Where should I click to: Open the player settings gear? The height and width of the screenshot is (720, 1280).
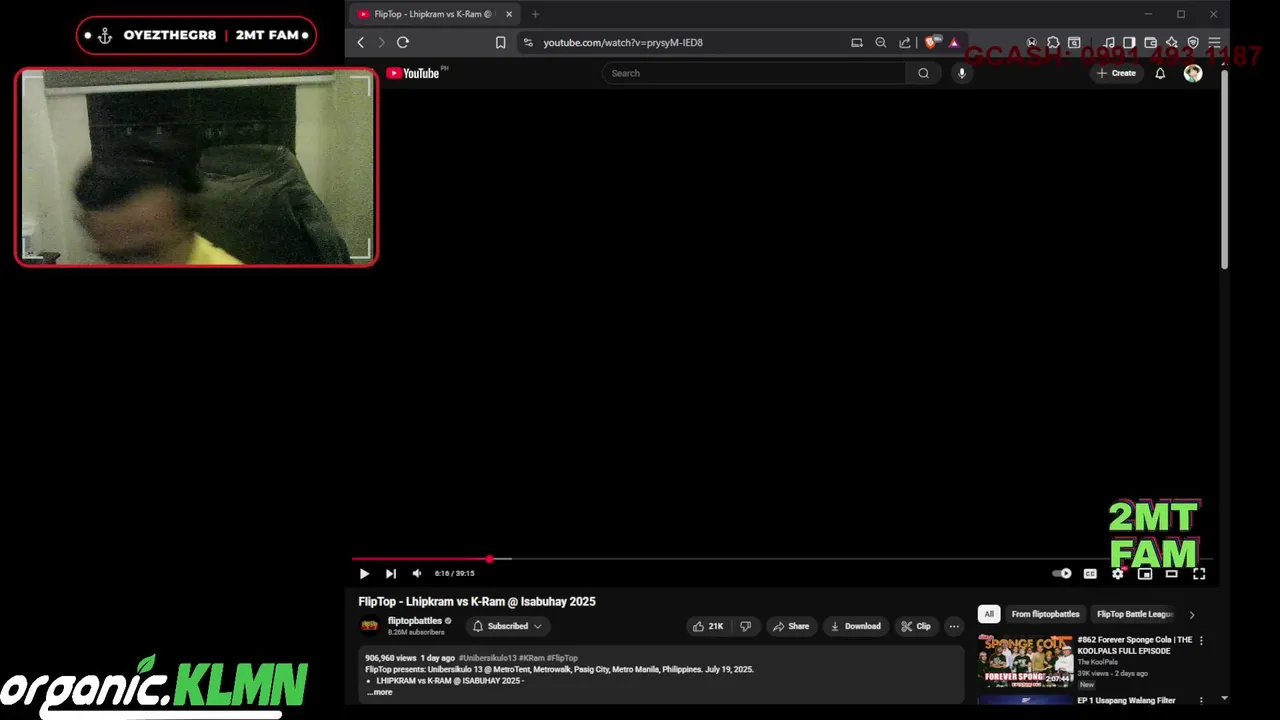click(1118, 574)
